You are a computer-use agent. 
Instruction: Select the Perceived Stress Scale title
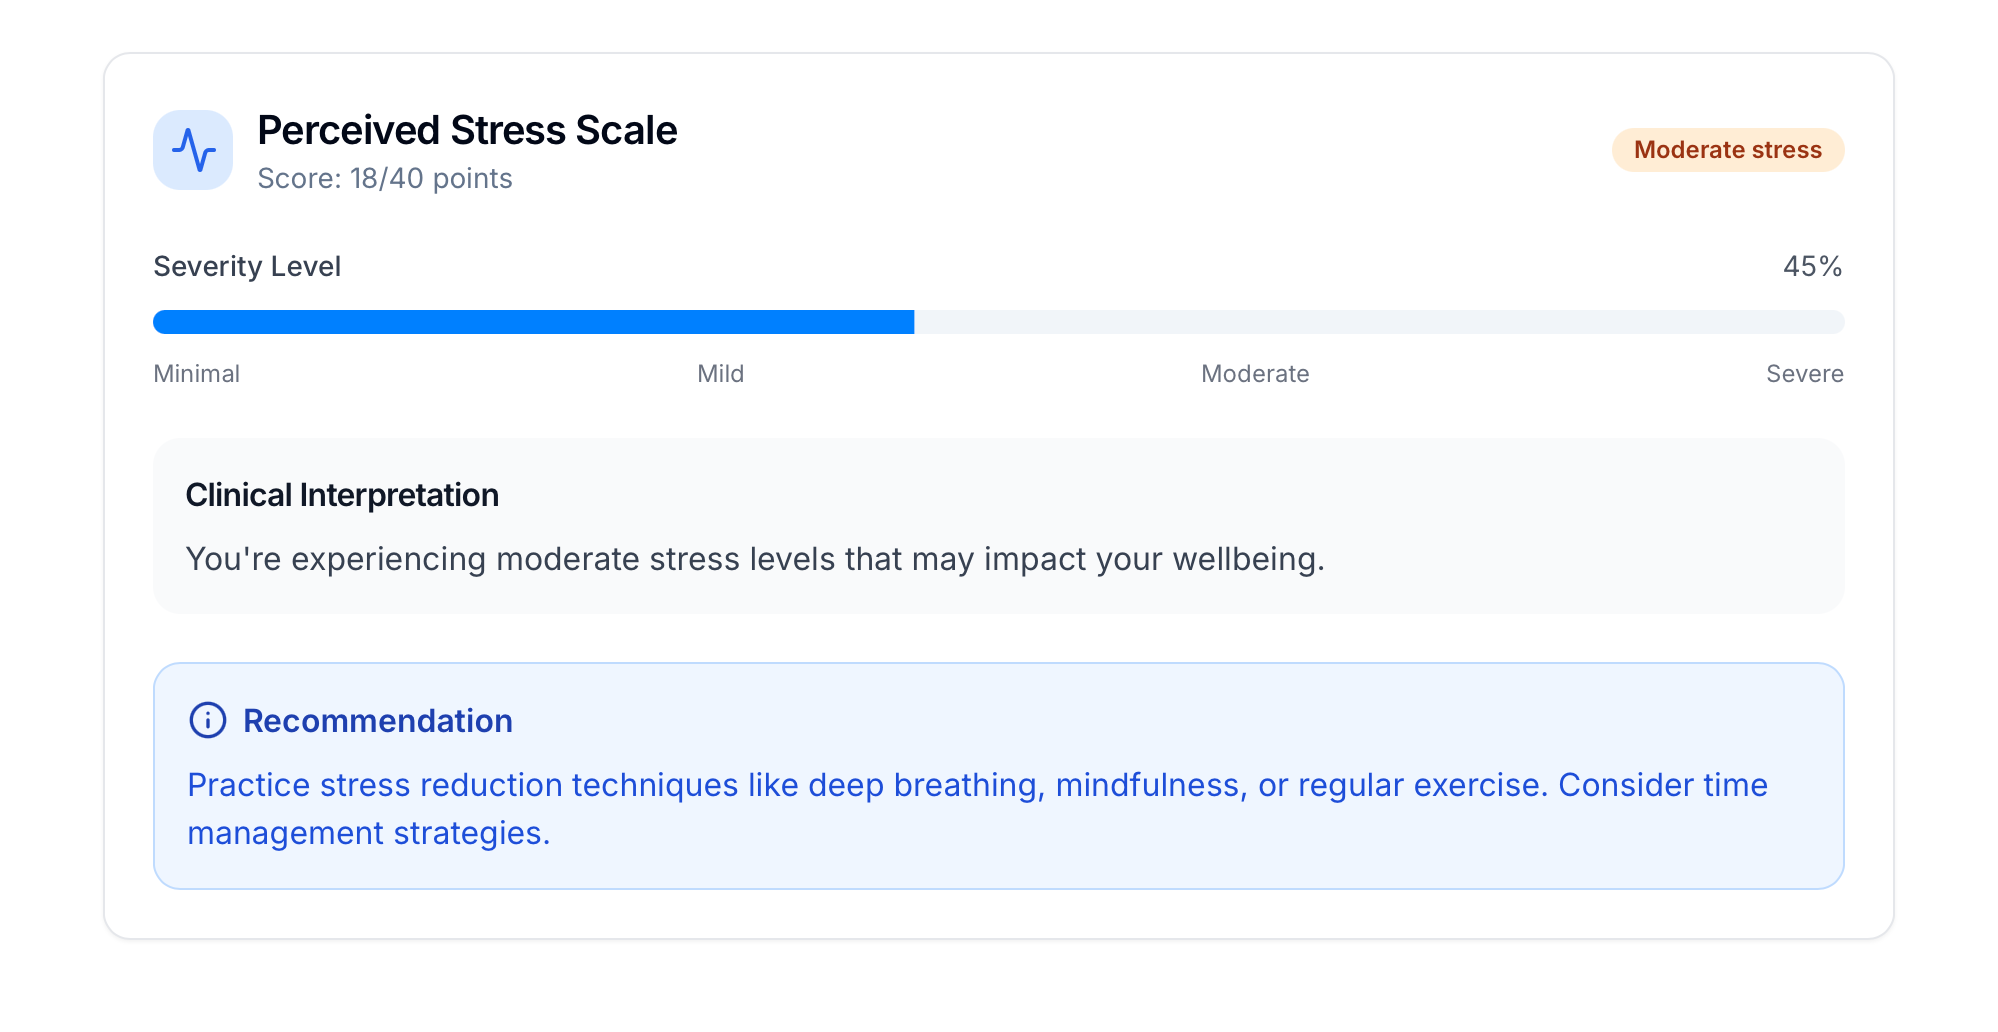click(467, 131)
